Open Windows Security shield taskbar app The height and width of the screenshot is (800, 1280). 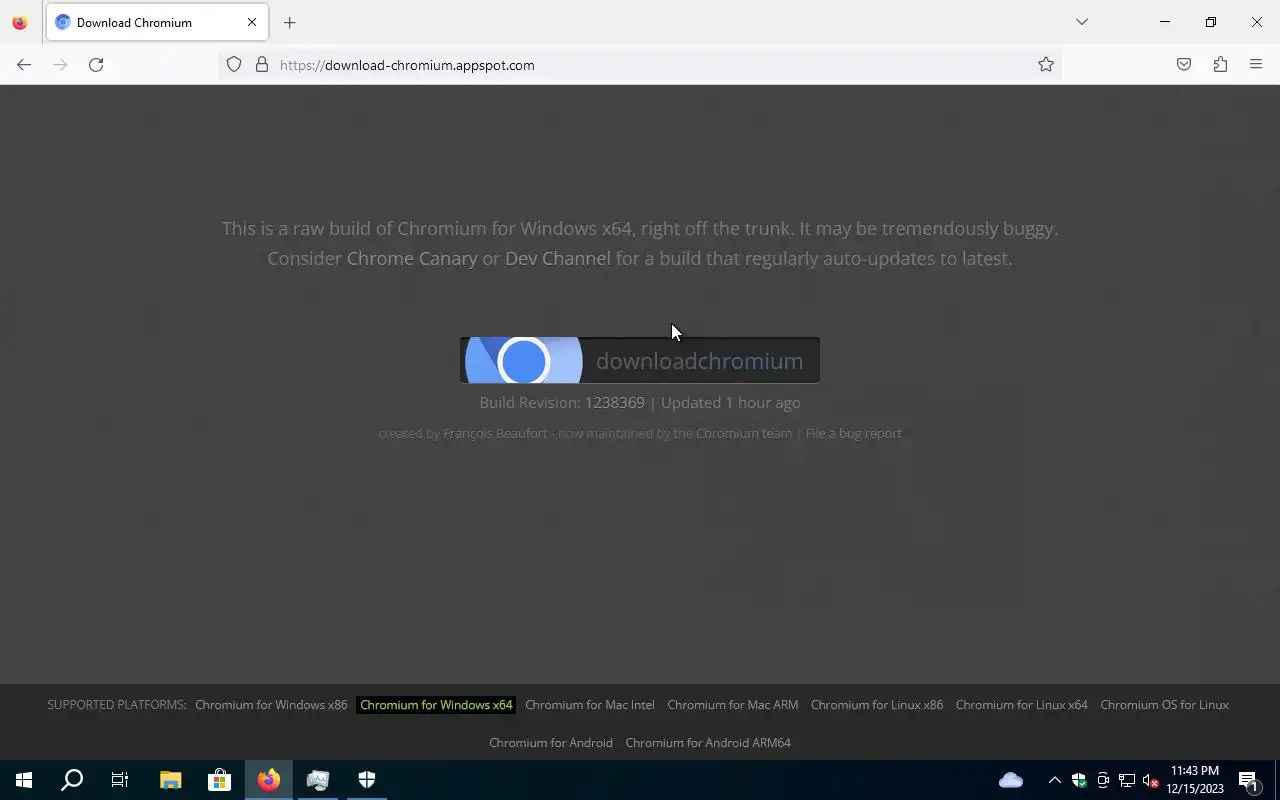coord(366,780)
